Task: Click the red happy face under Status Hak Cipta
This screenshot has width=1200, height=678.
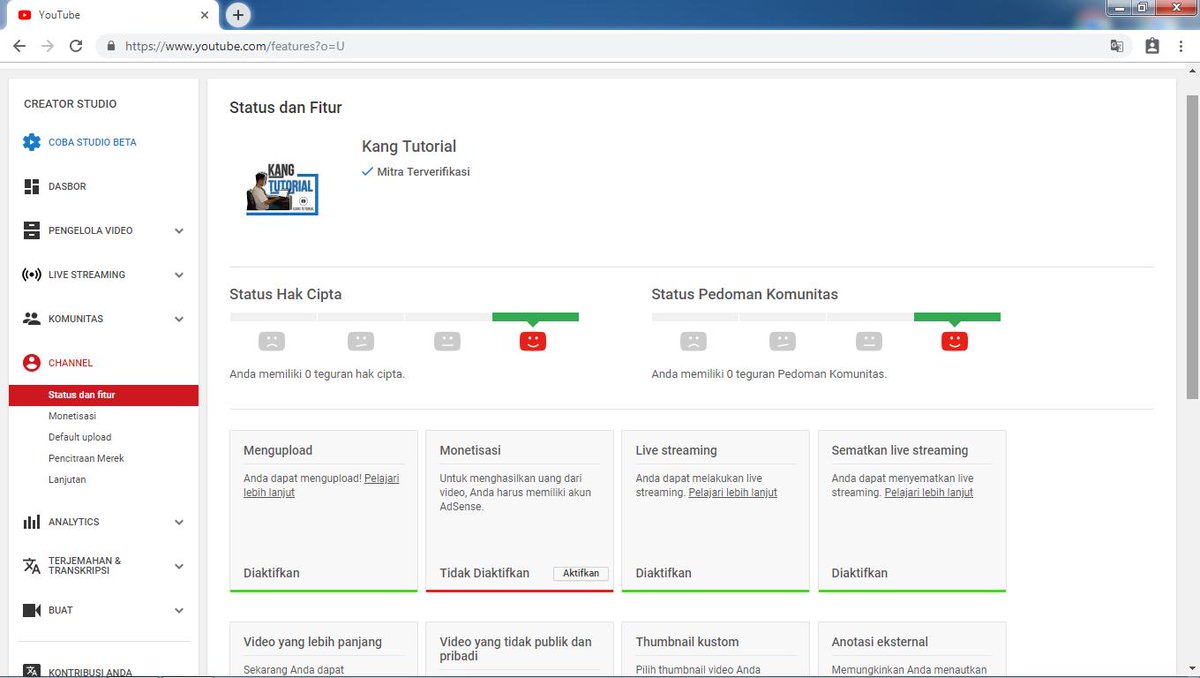Action: pos(533,341)
